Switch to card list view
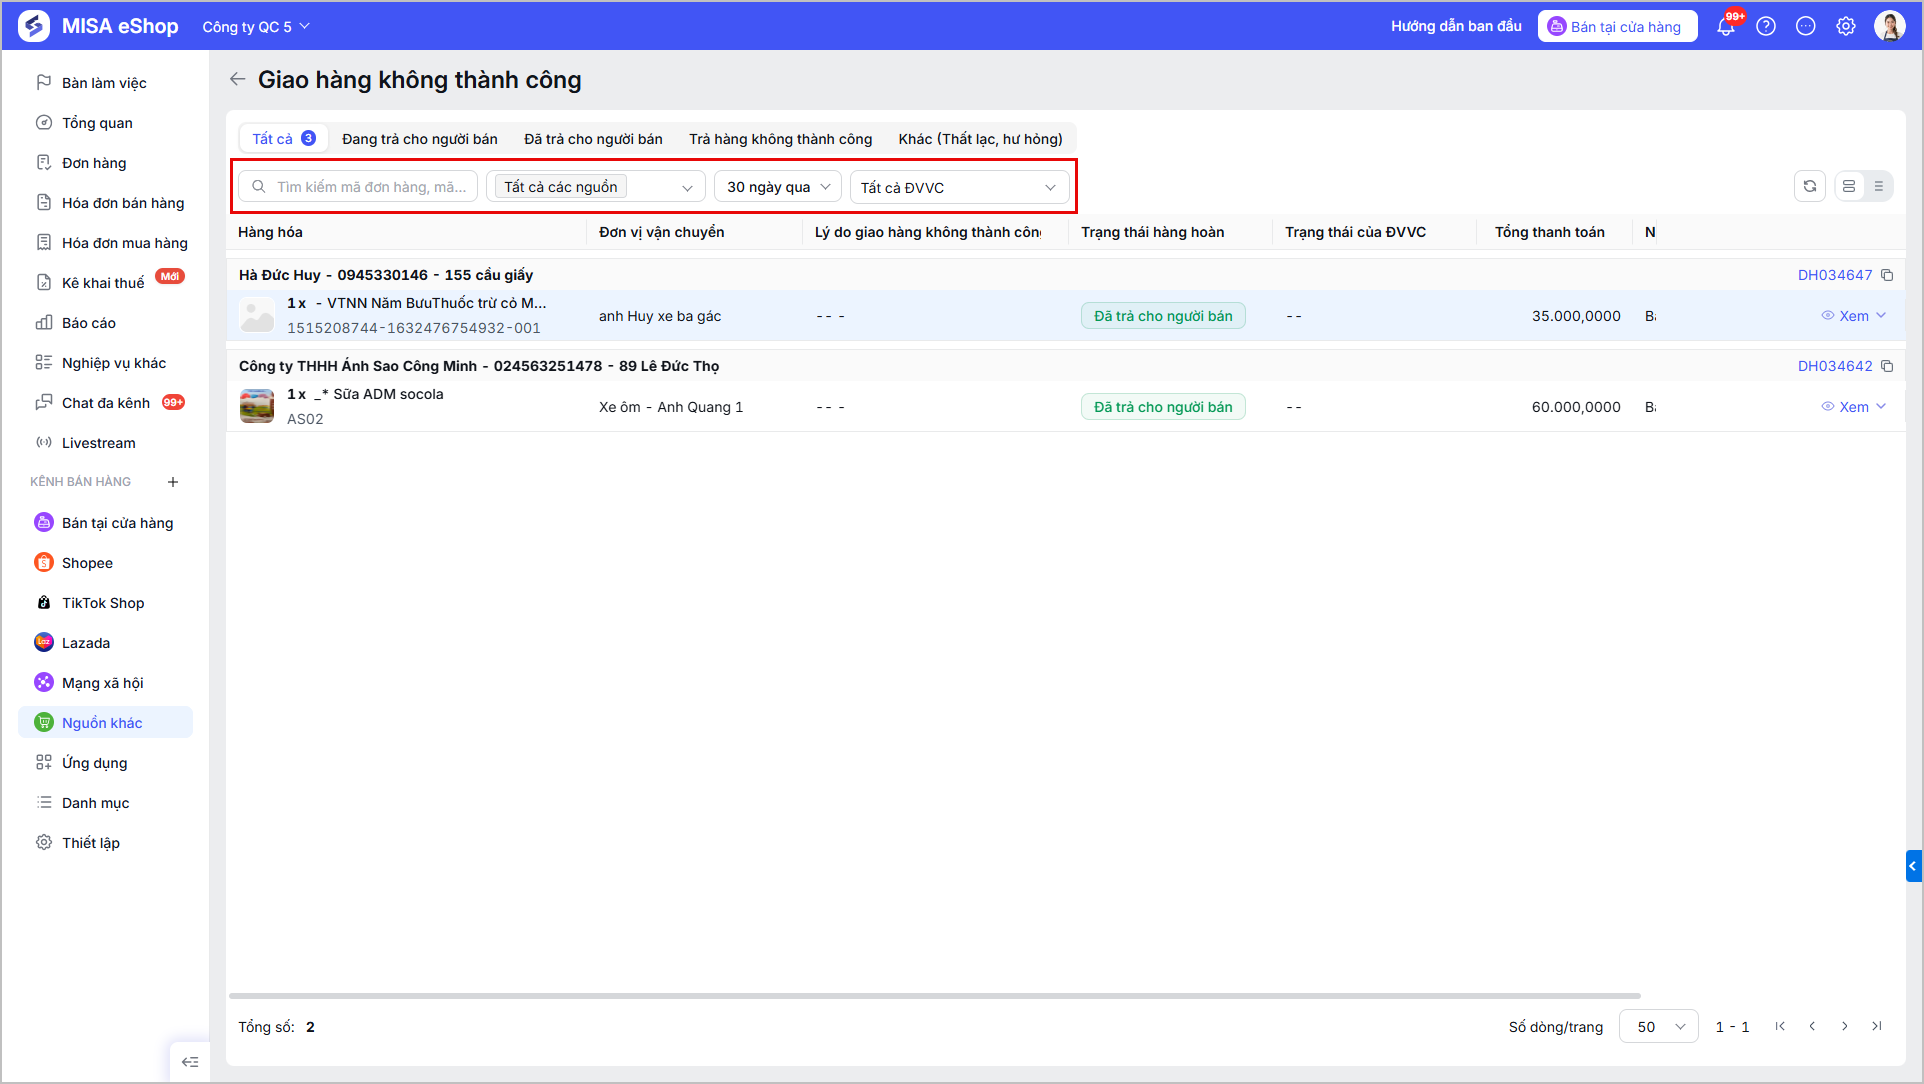The height and width of the screenshot is (1084, 1924). [1849, 186]
